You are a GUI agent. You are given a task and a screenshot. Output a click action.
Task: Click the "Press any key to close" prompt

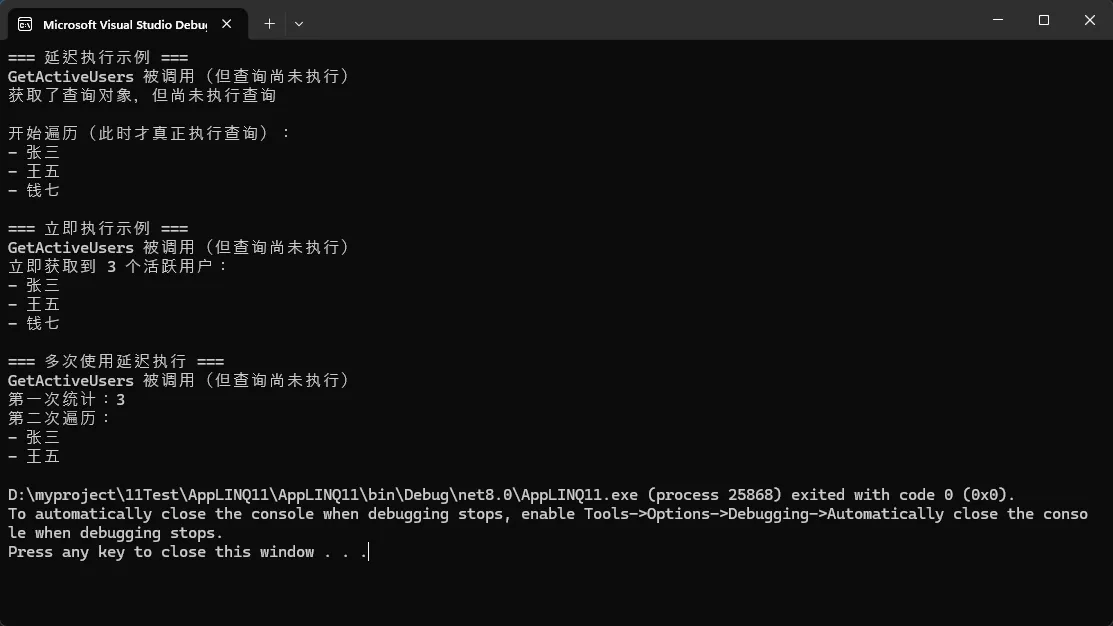188,552
